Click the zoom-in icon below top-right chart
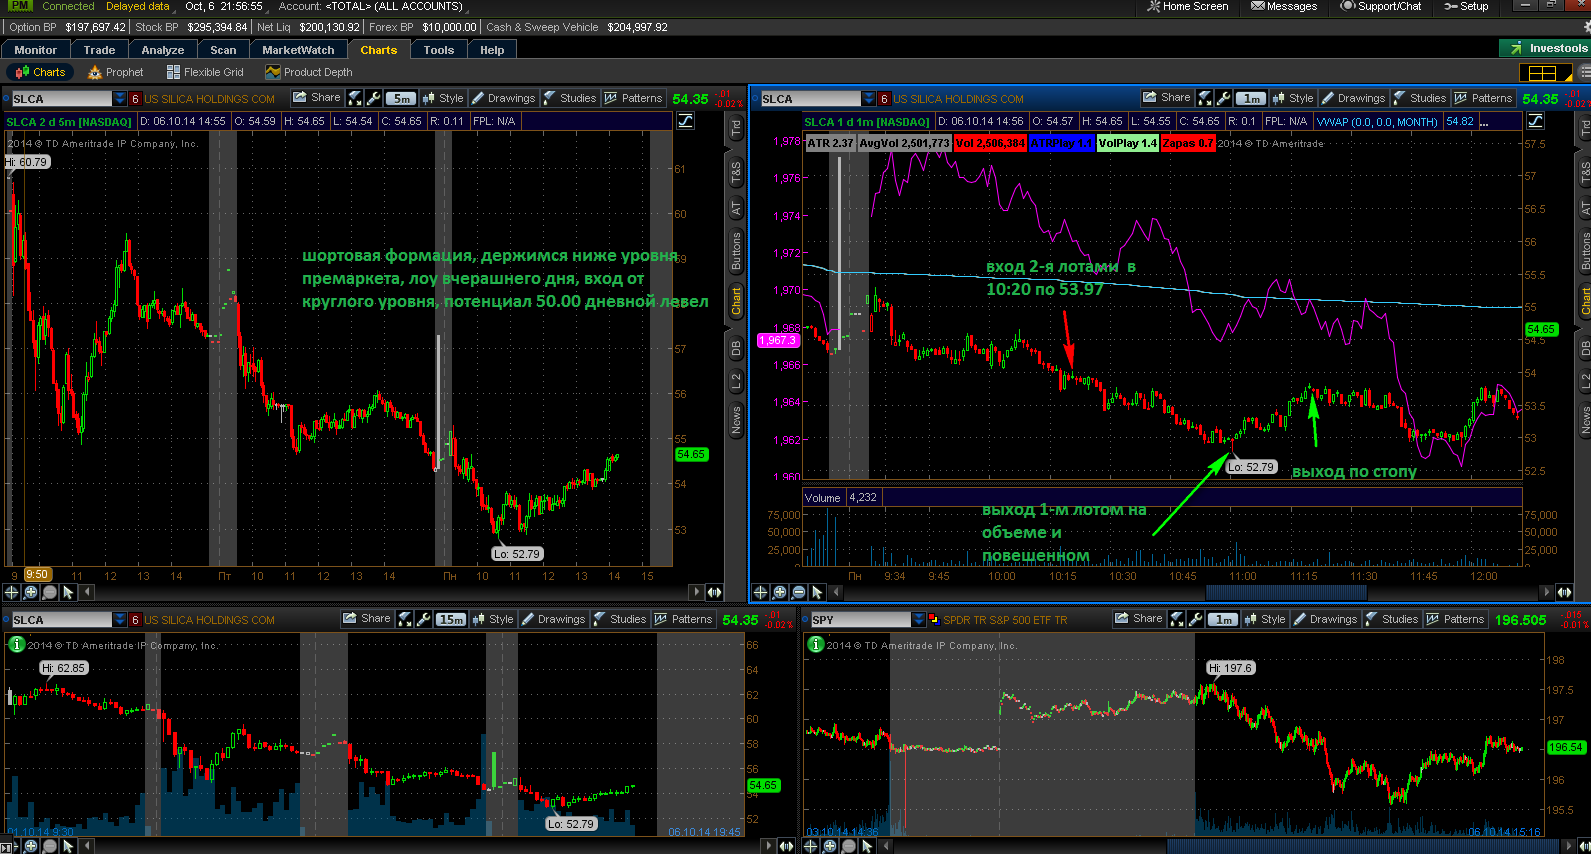 click(779, 592)
